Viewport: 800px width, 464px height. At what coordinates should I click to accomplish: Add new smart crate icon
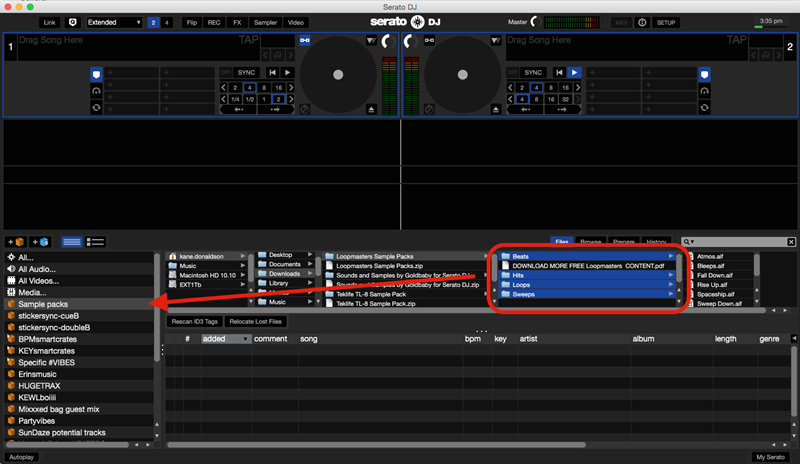tap(40, 242)
